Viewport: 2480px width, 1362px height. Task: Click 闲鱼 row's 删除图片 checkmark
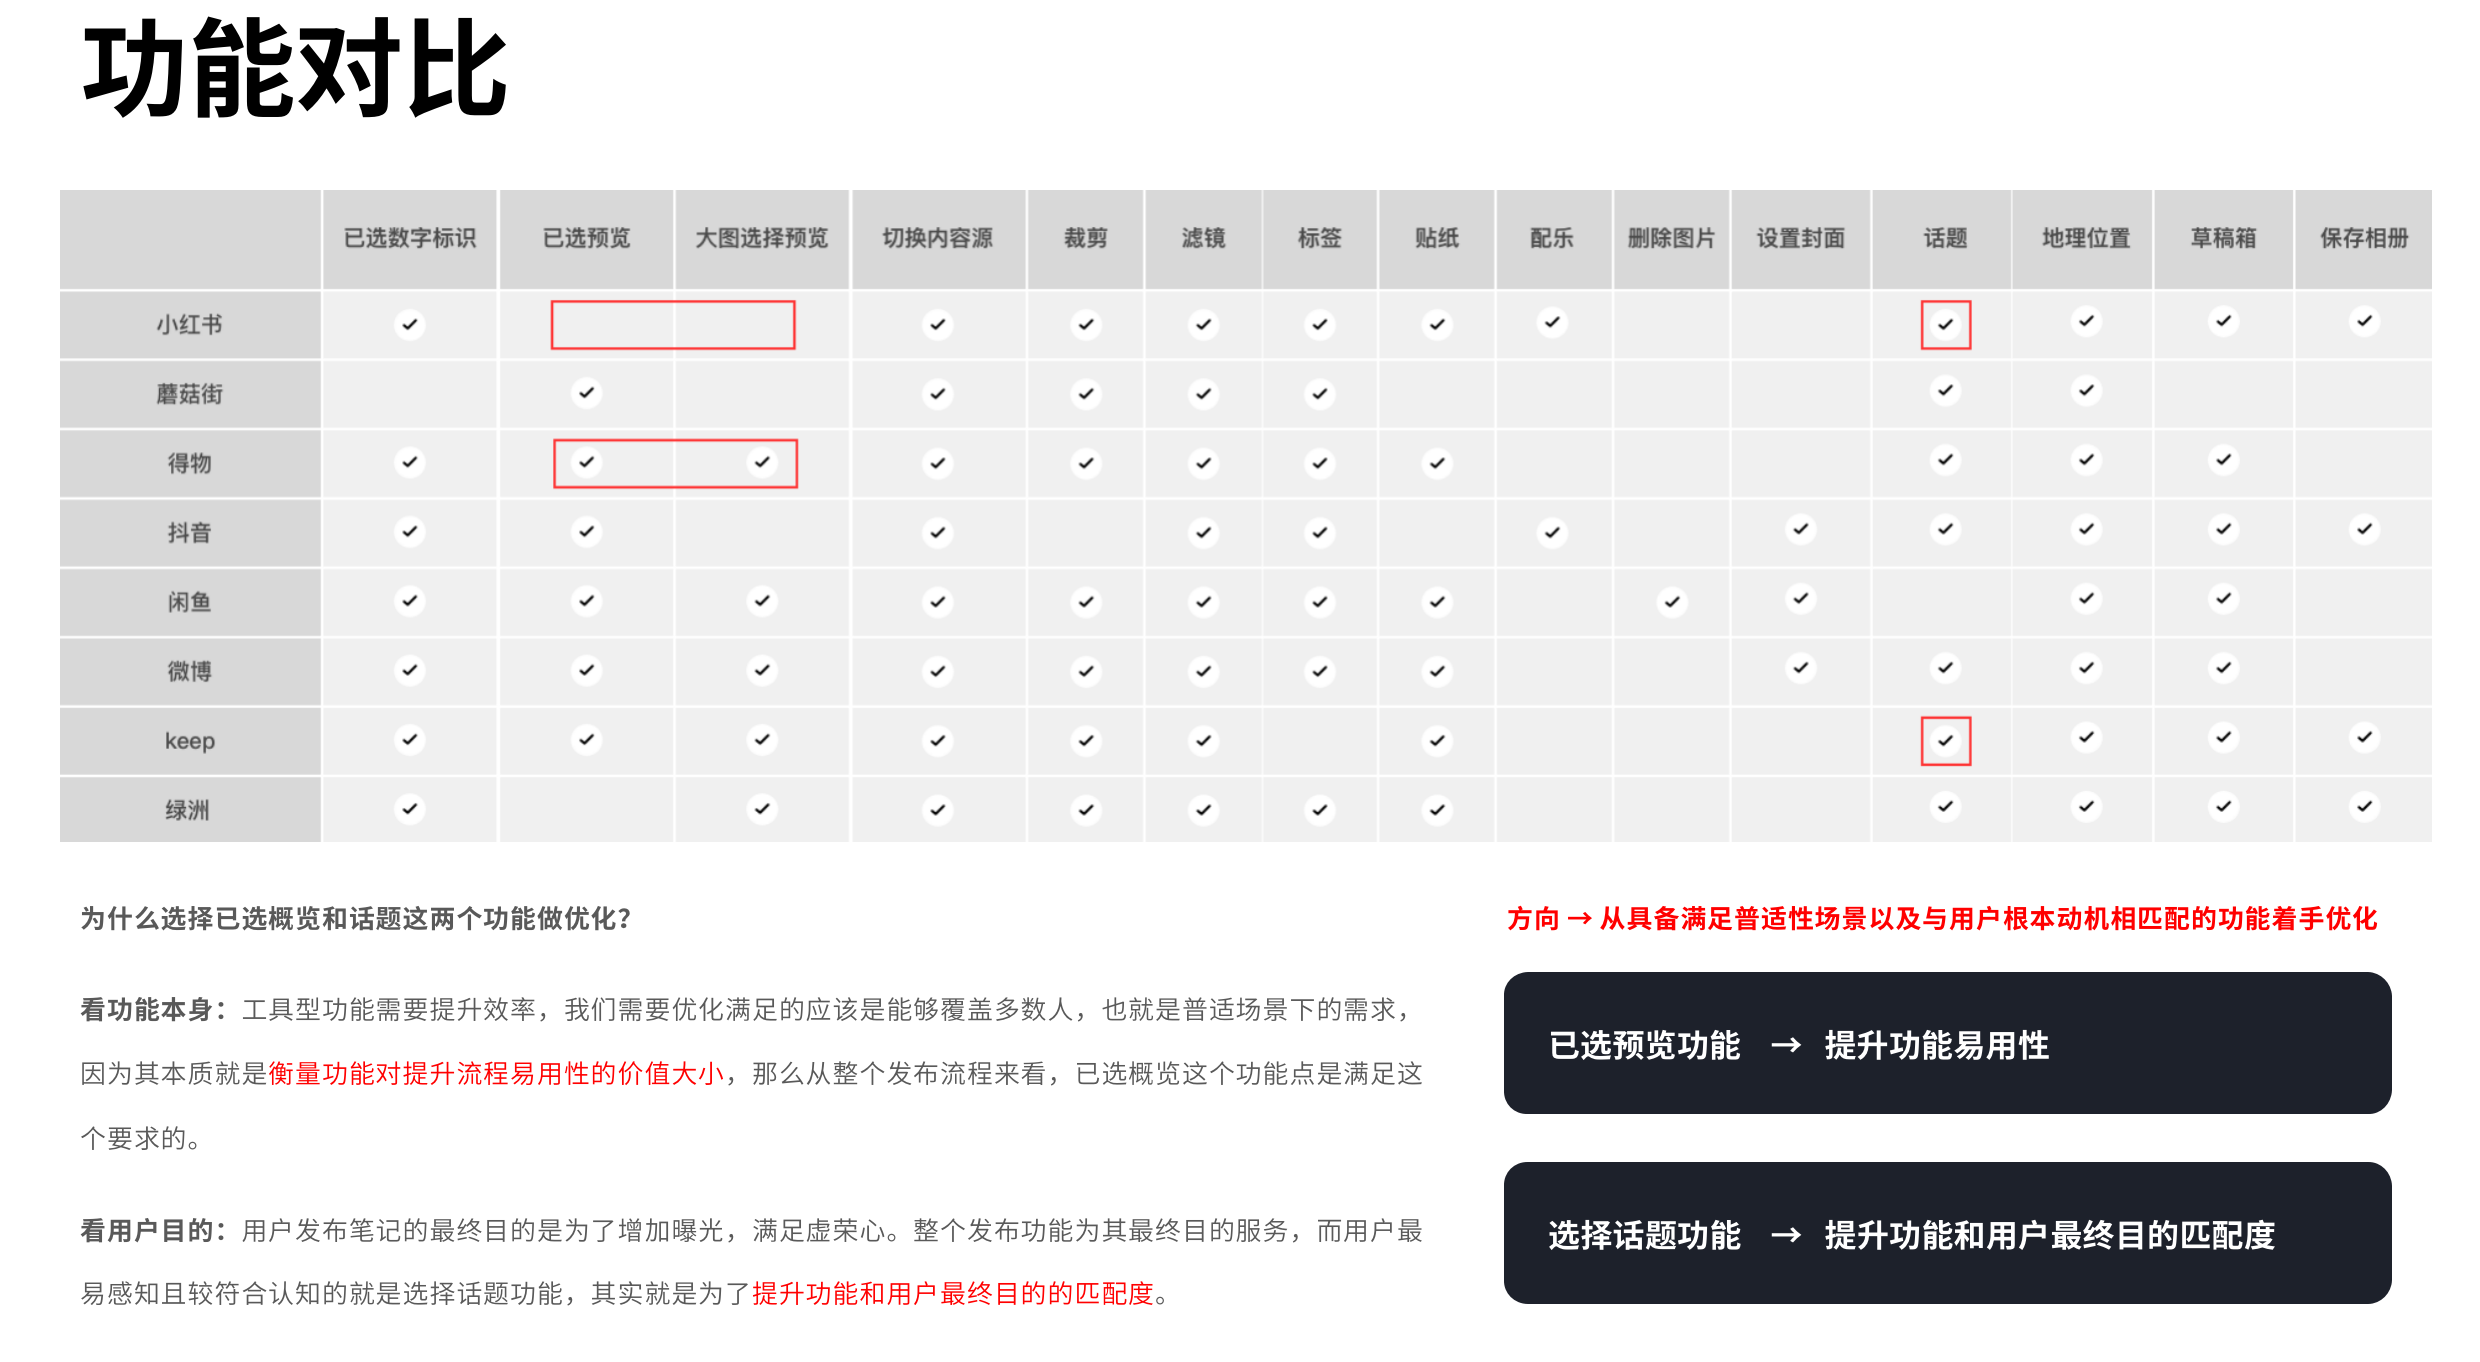click(x=1671, y=602)
